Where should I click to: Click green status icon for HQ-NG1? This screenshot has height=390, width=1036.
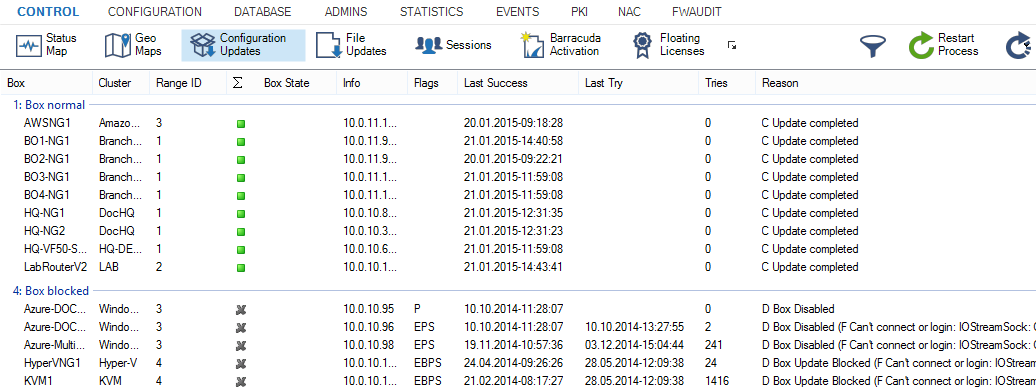pos(241,214)
